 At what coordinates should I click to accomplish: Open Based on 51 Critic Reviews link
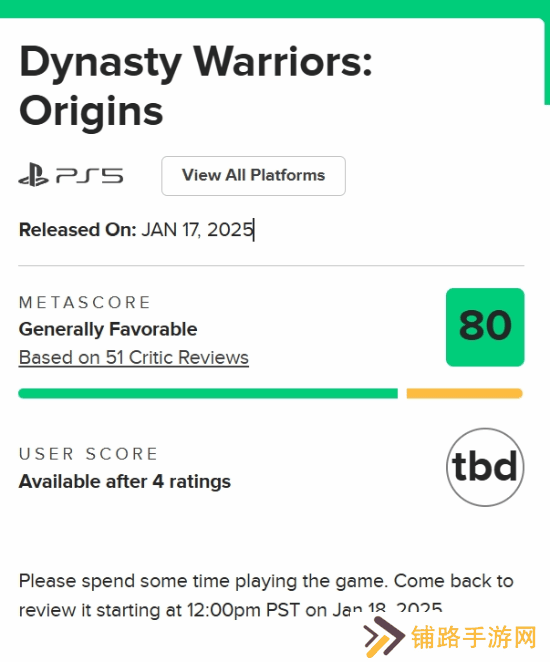tap(134, 358)
